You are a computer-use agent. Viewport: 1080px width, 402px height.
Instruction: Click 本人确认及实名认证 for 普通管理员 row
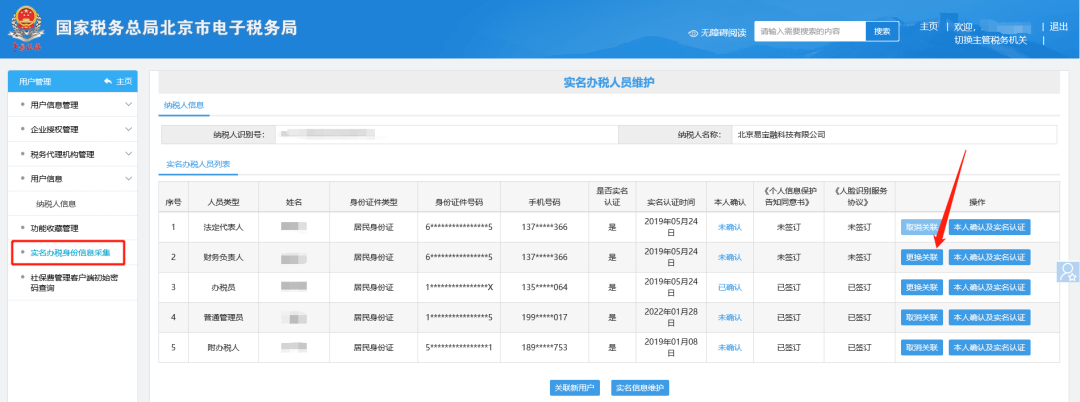(x=989, y=317)
